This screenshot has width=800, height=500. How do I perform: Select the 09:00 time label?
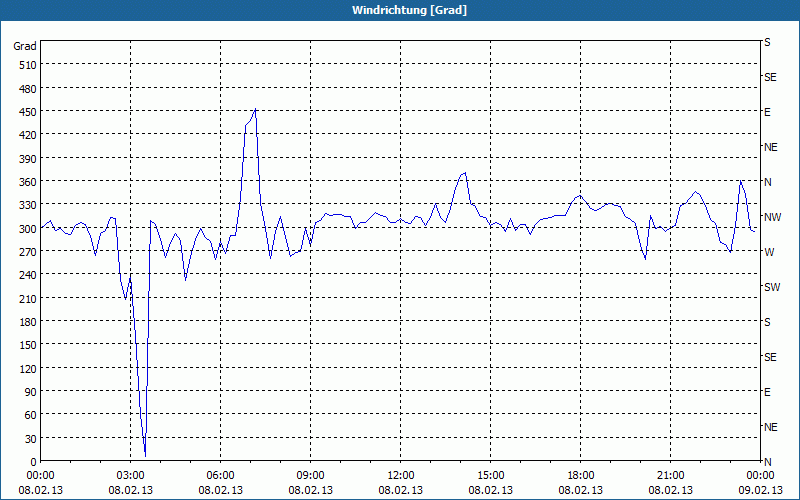(310, 476)
